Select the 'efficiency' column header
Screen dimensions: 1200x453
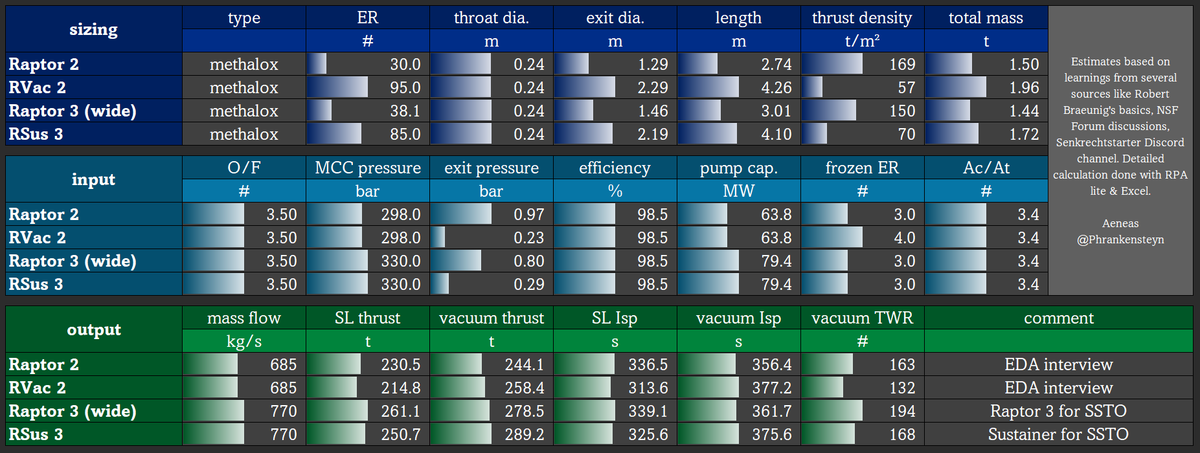(614, 167)
